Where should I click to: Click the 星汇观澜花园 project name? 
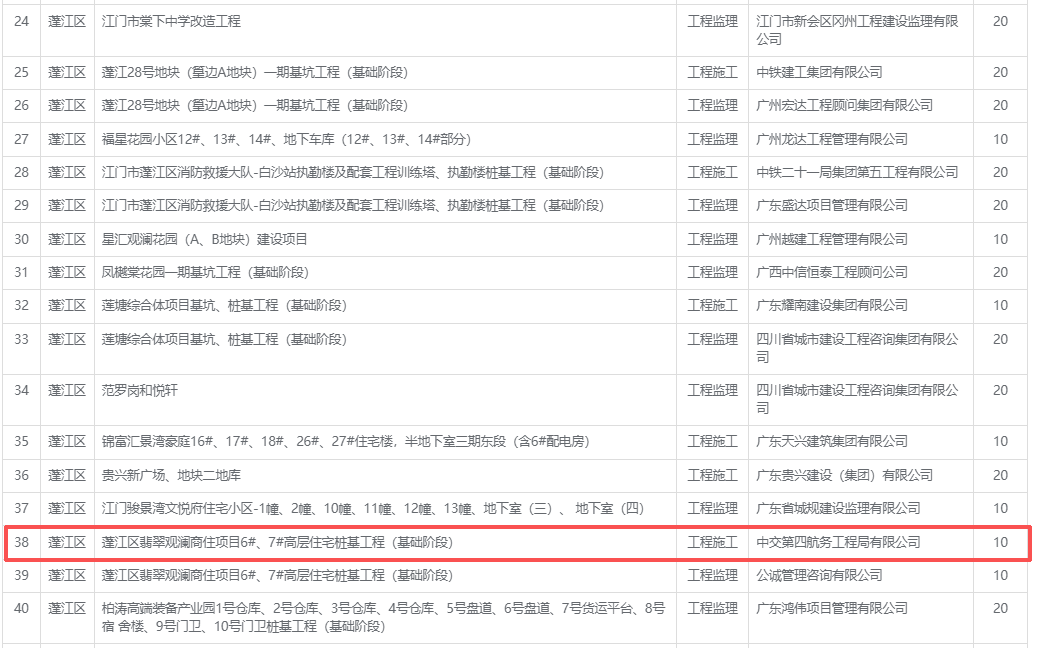(x=205, y=239)
